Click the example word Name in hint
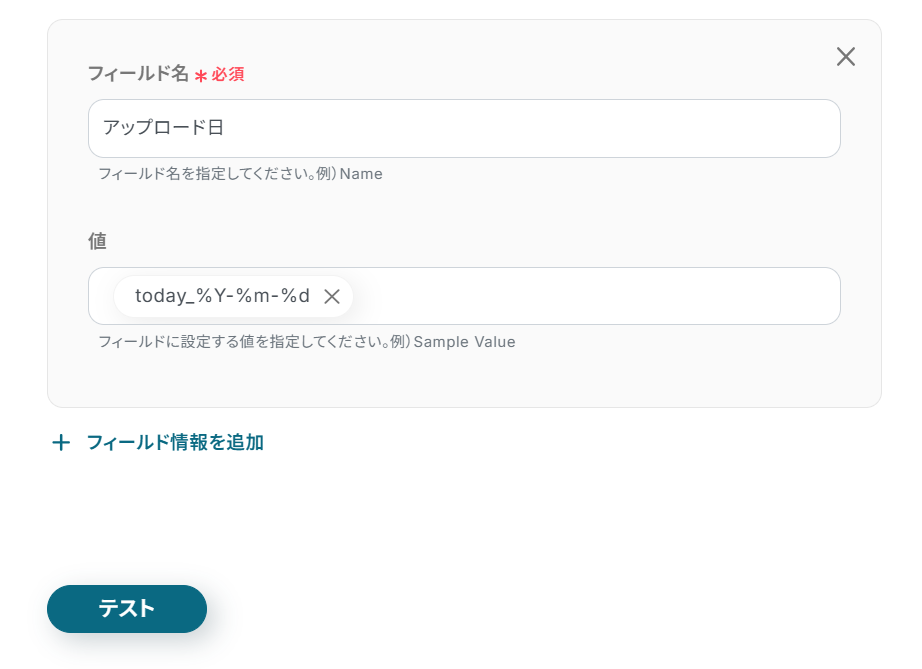 (x=361, y=174)
